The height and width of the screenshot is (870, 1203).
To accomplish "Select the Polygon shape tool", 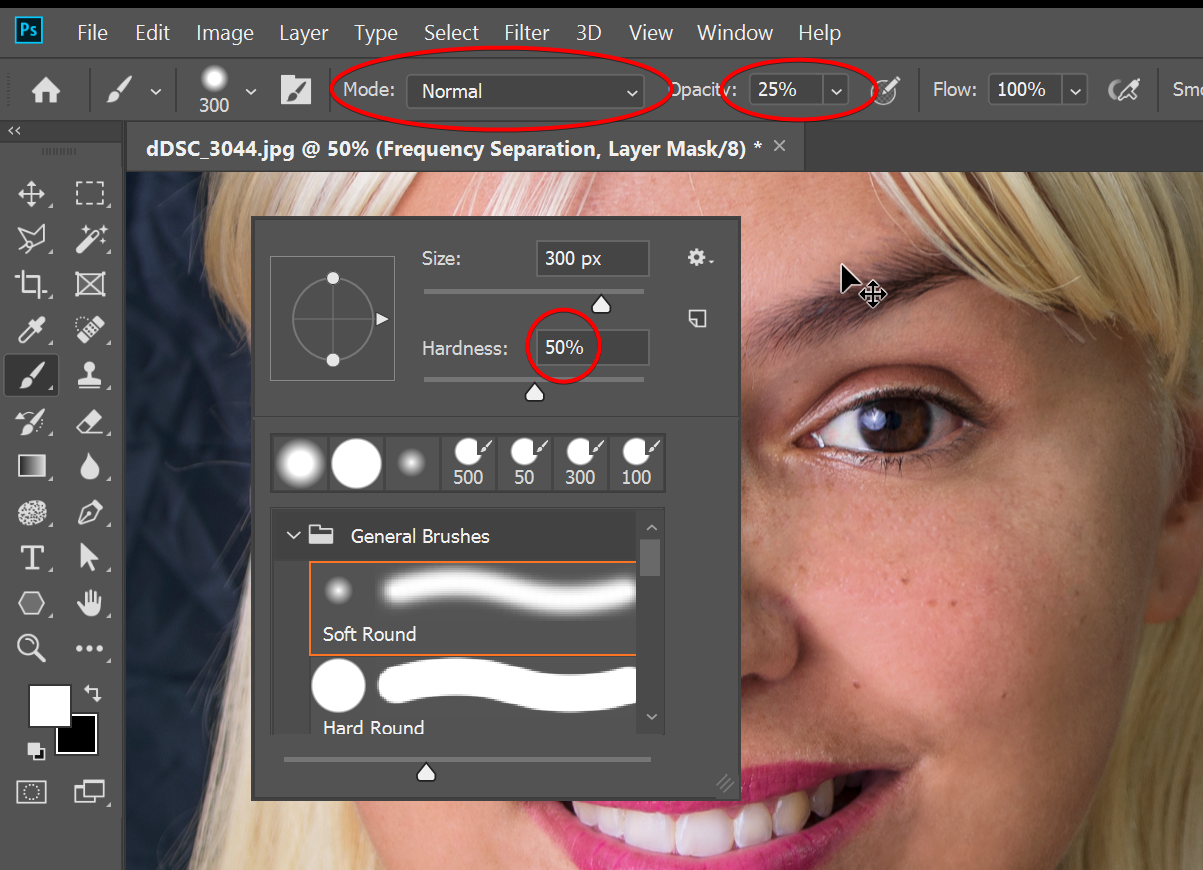I will (31, 603).
